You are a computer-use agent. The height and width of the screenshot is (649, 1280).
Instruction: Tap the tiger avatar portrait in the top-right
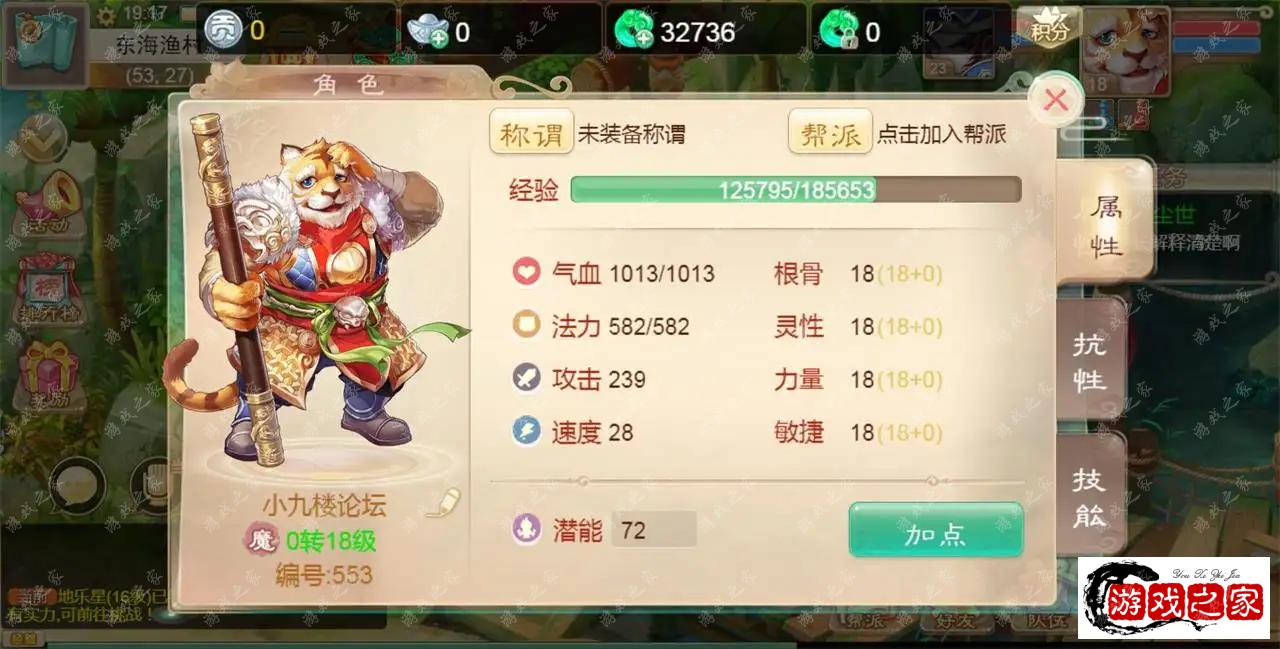(x=1125, y=51)
